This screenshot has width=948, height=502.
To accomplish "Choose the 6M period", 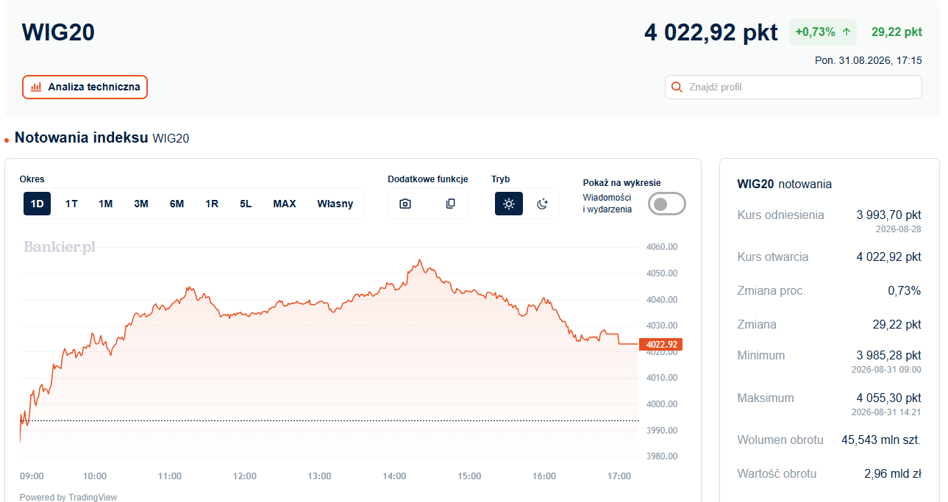I will click(177, 204).
